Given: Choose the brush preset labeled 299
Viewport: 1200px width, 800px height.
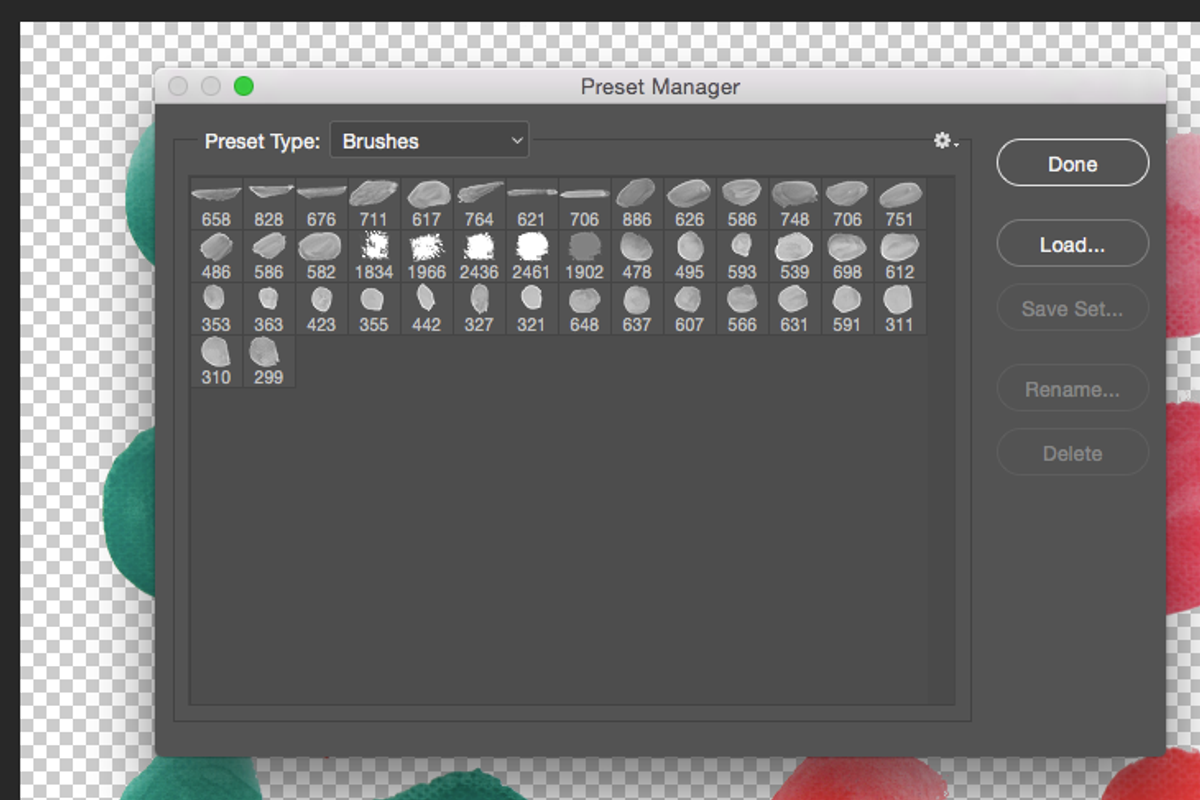Looking at the screenshot, I should [x=269, y=362].
